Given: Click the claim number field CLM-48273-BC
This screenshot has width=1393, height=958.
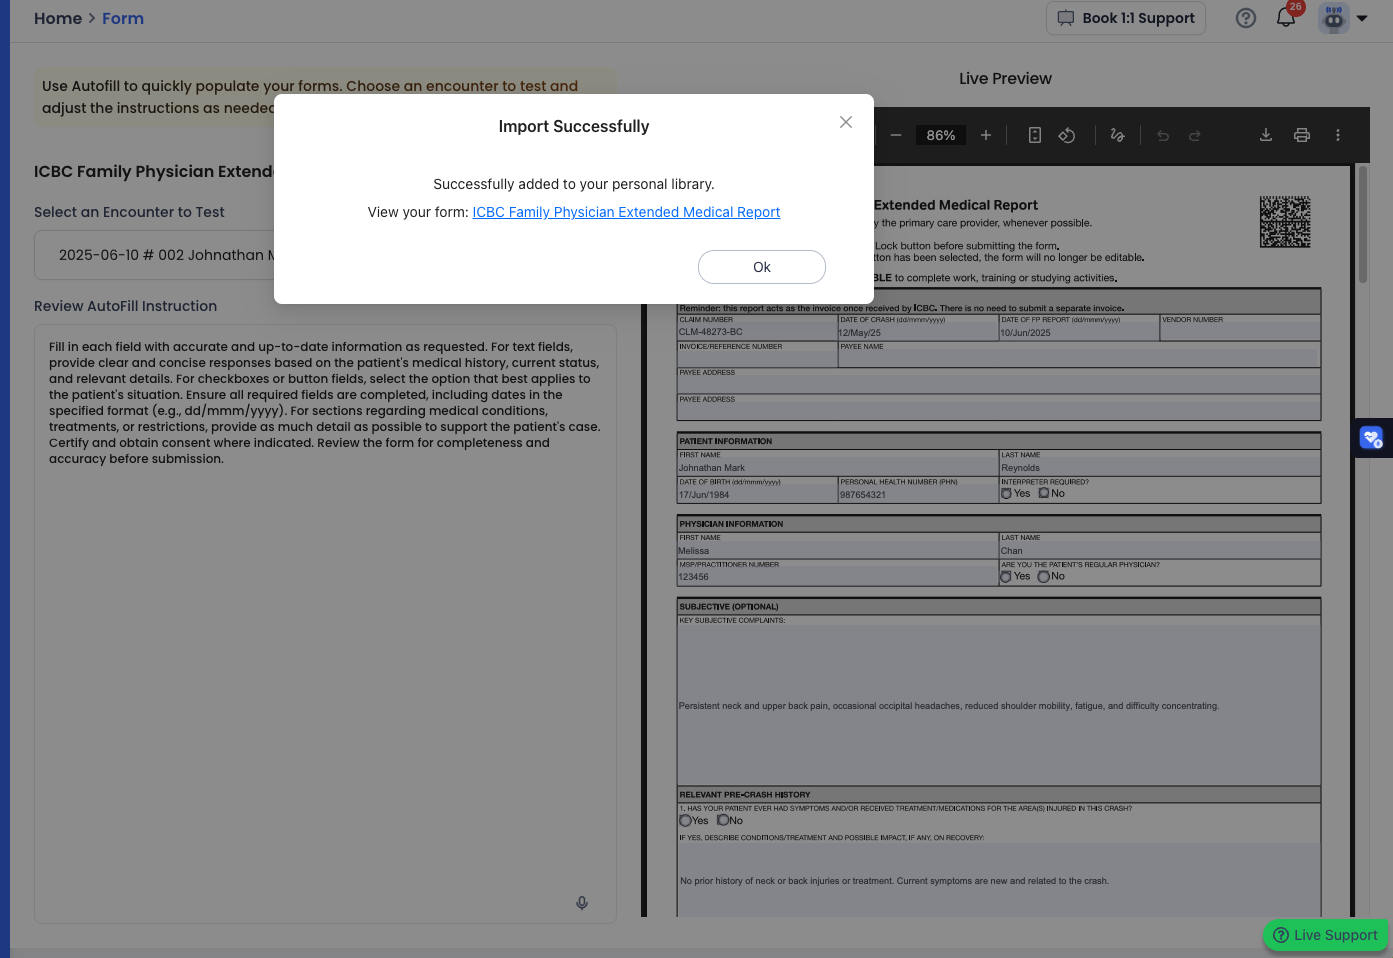Looking at the screenshot, I should tap(757, 332).
